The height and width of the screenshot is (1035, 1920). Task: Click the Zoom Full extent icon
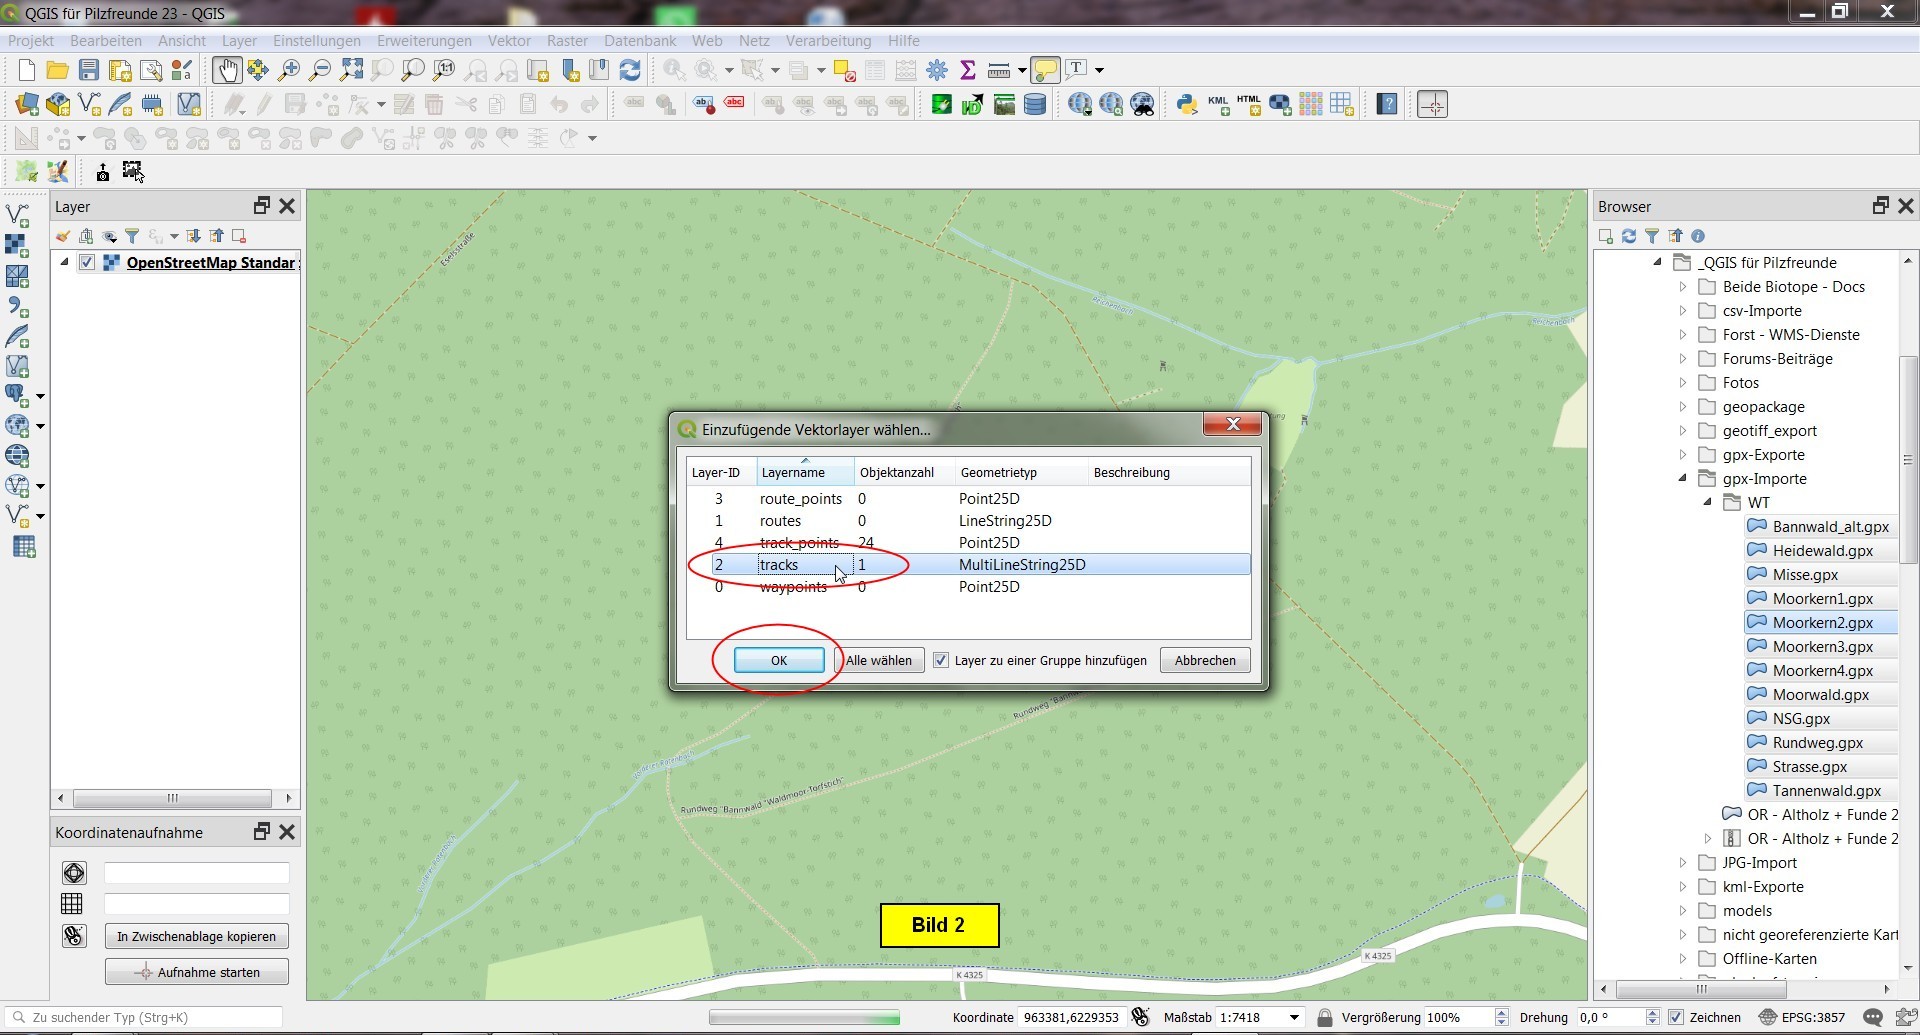pos(351,70)
